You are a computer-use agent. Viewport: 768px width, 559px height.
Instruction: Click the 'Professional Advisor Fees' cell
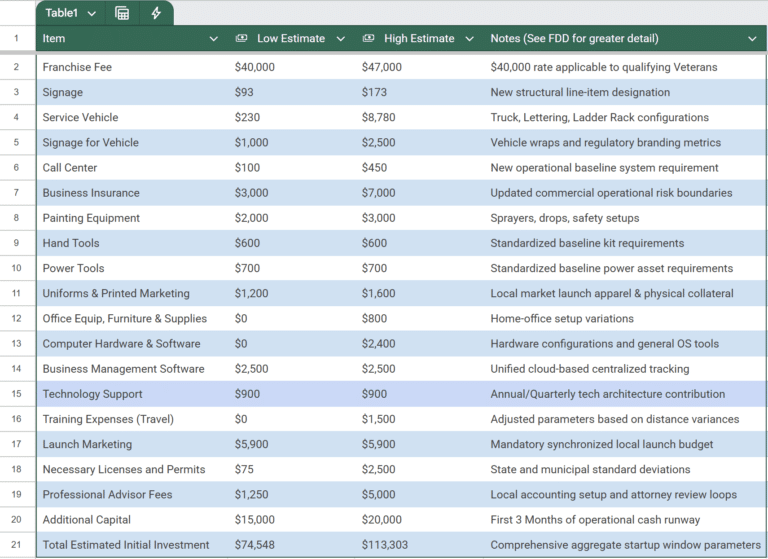(x=132, y=495)
